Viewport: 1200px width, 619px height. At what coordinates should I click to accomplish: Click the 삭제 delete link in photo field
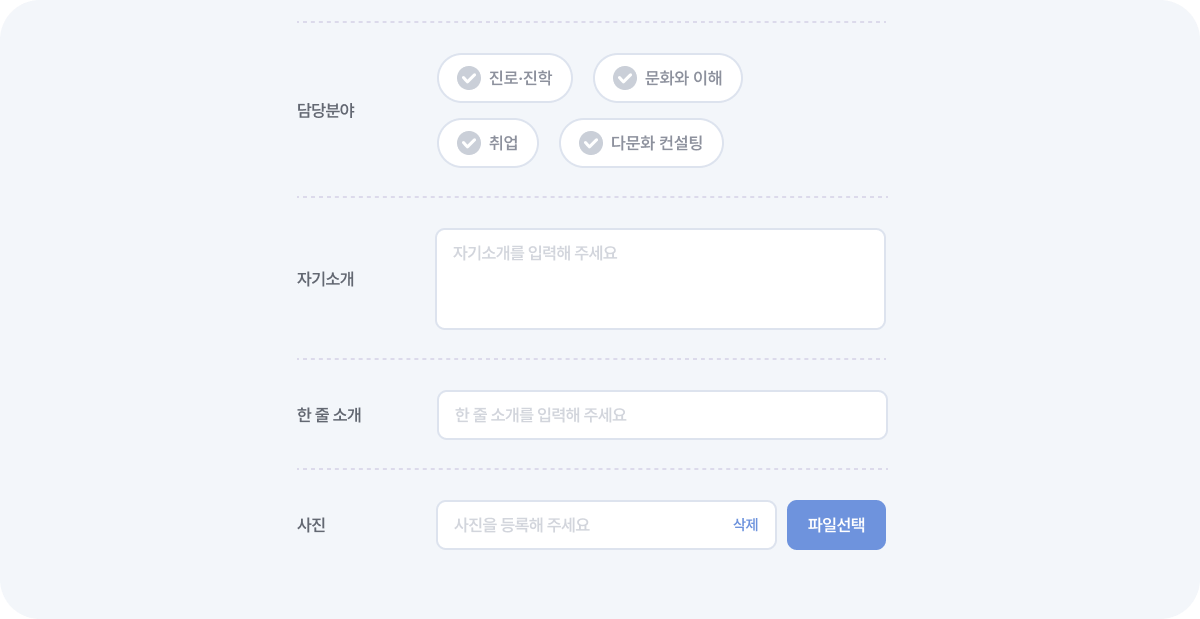coord(746,524)
